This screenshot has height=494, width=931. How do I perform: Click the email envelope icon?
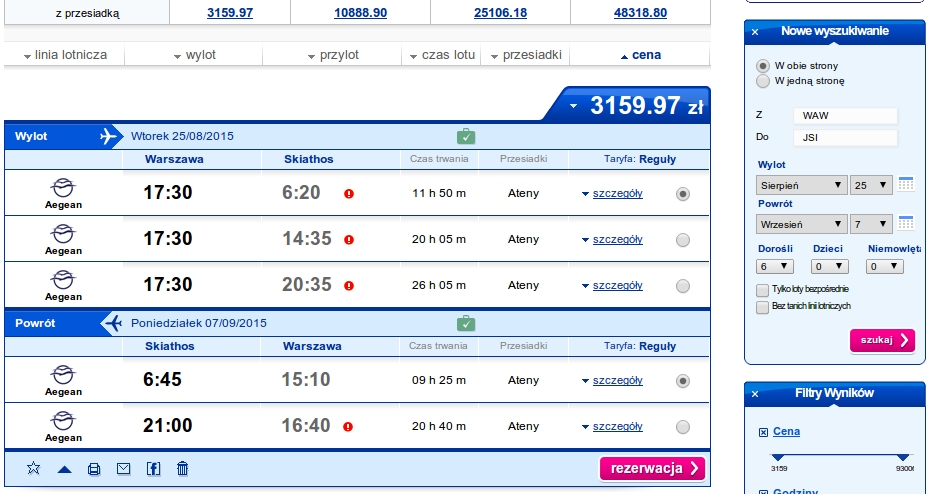pos(124,468)
